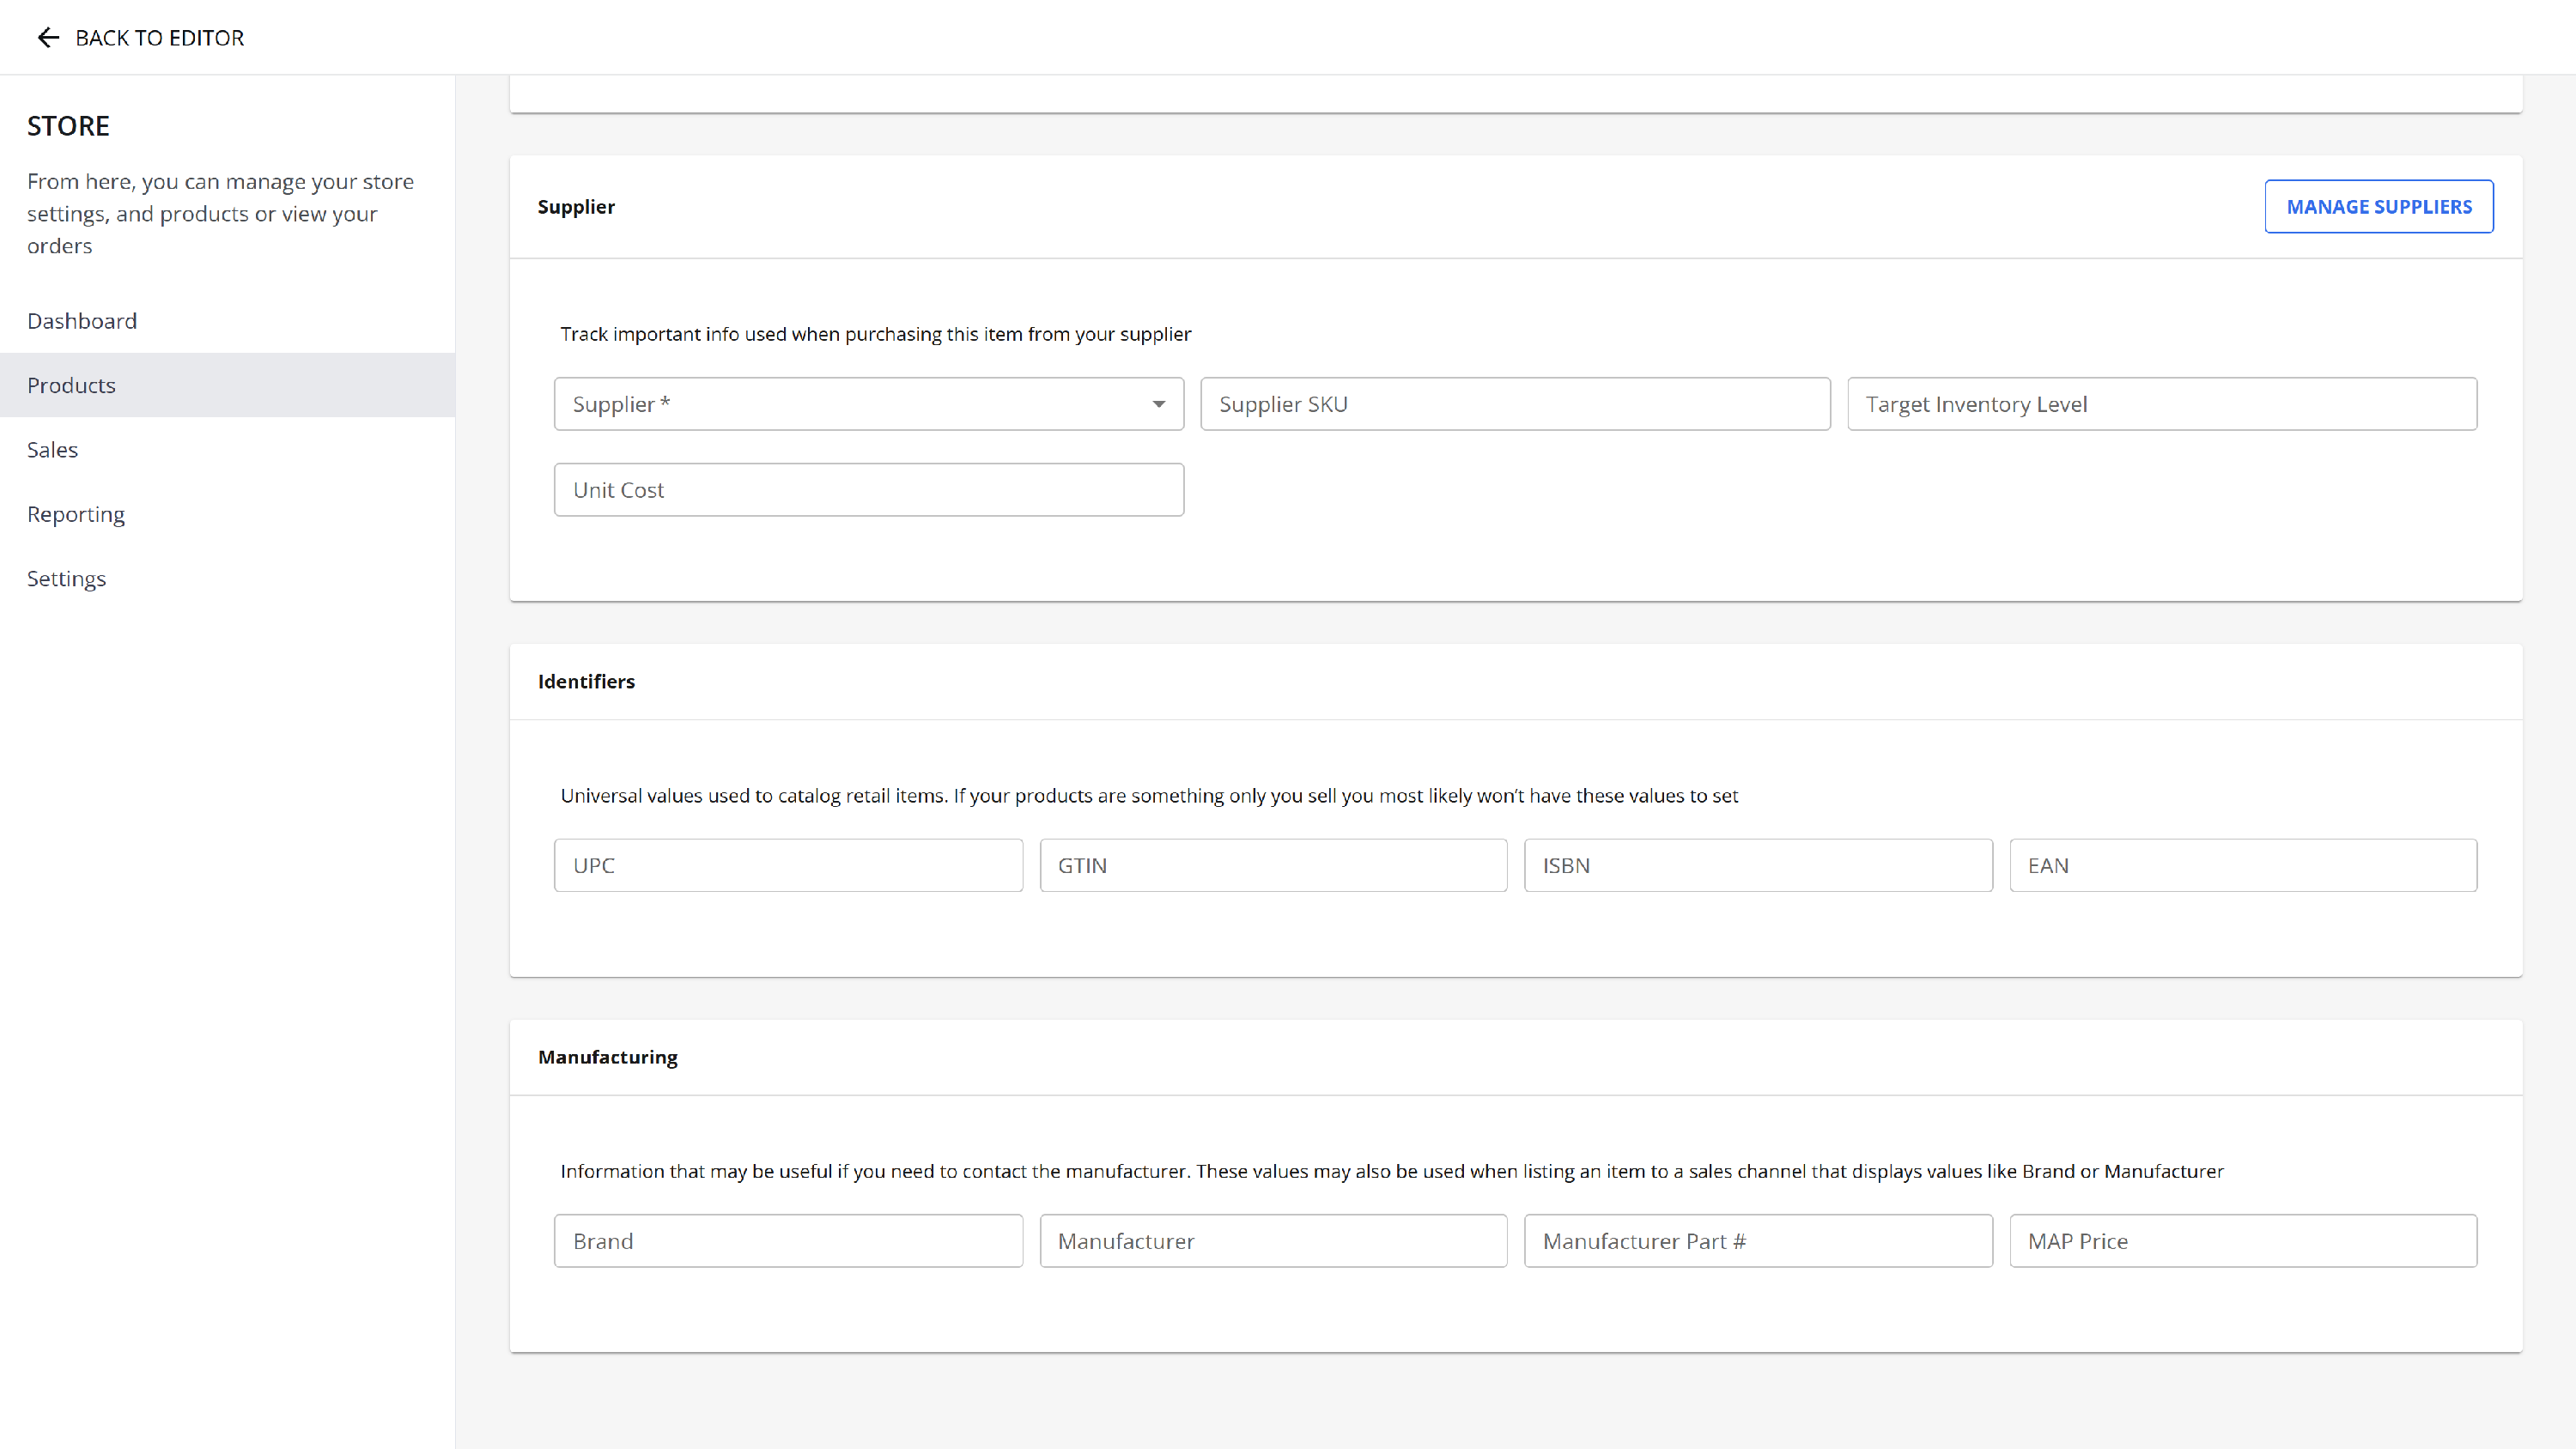Open the Supplier dropdown arrow

pyautogui.click(x=1158, y=404)
